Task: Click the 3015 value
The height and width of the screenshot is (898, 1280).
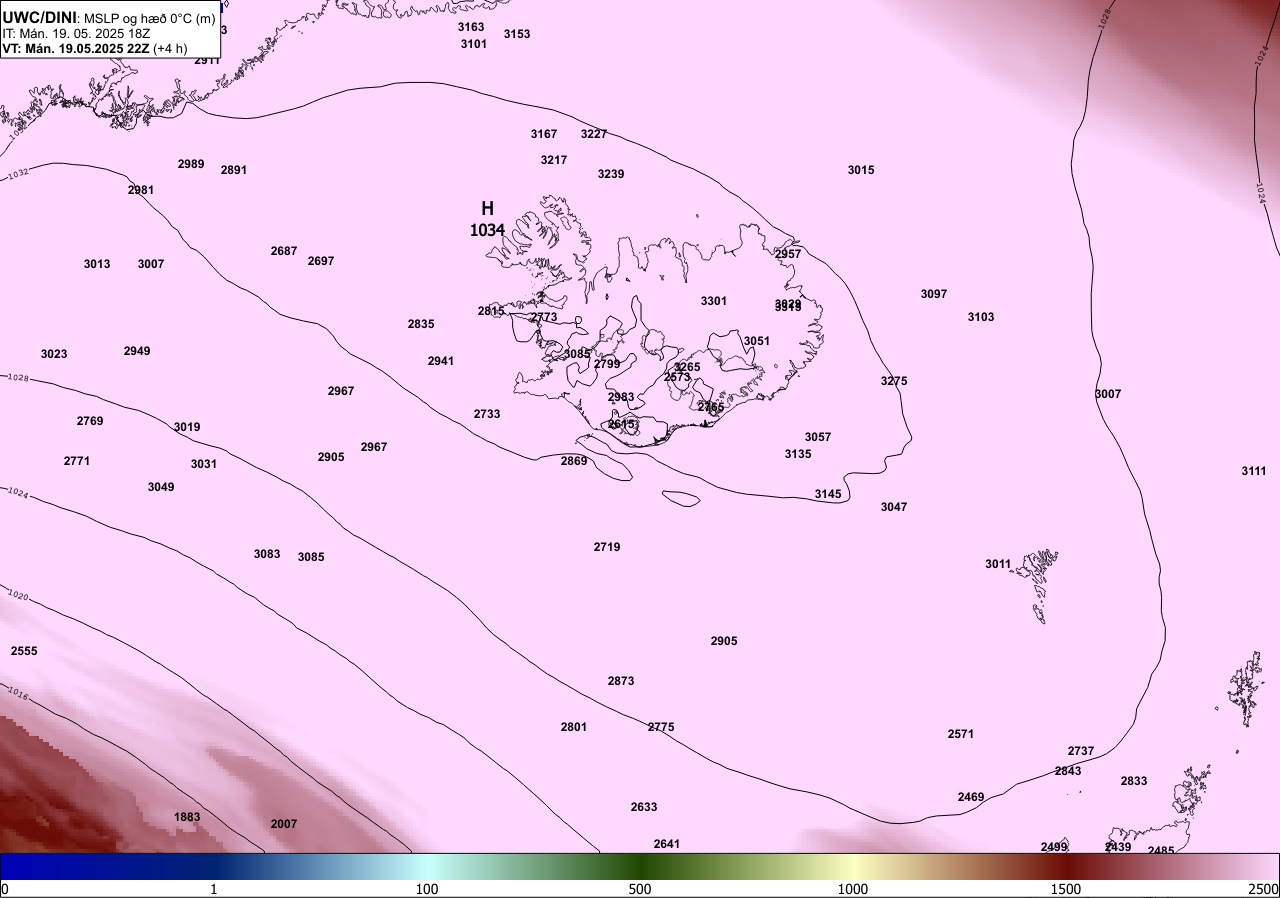Action: click(x=861, y=170)
